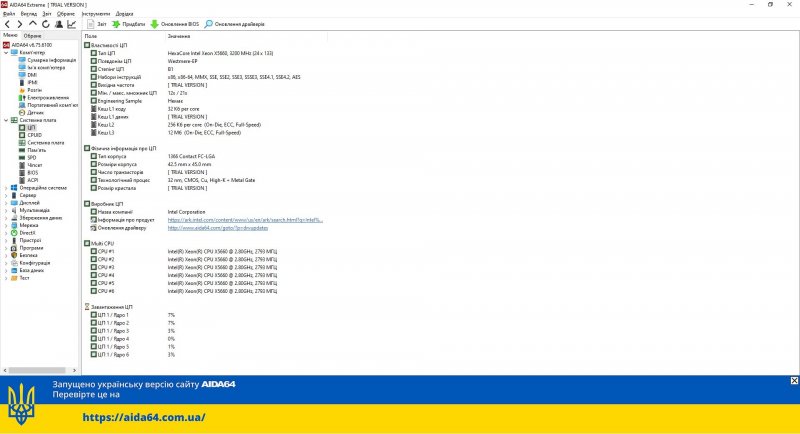This screenshot has height=434, width=800.
Task: Switch to the Обране tab
Action: click(33, 35)
